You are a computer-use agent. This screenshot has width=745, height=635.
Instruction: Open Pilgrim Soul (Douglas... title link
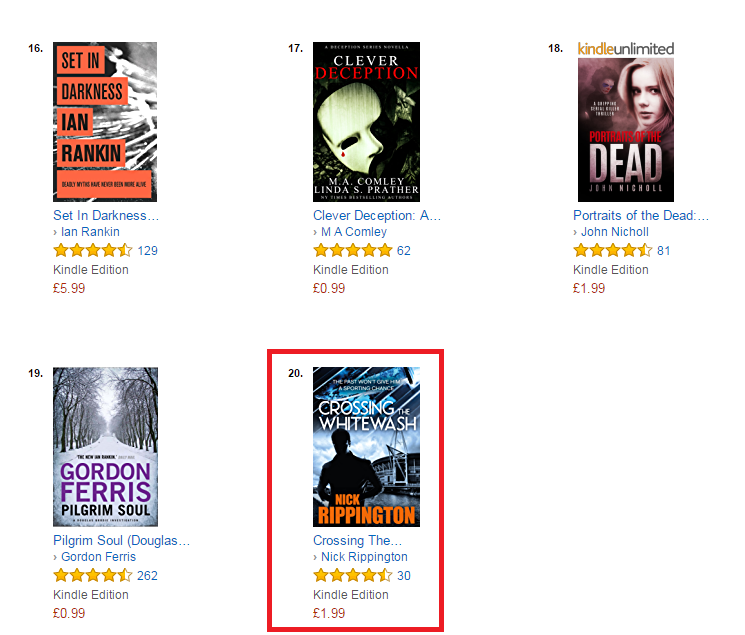[x=122, y=541]
